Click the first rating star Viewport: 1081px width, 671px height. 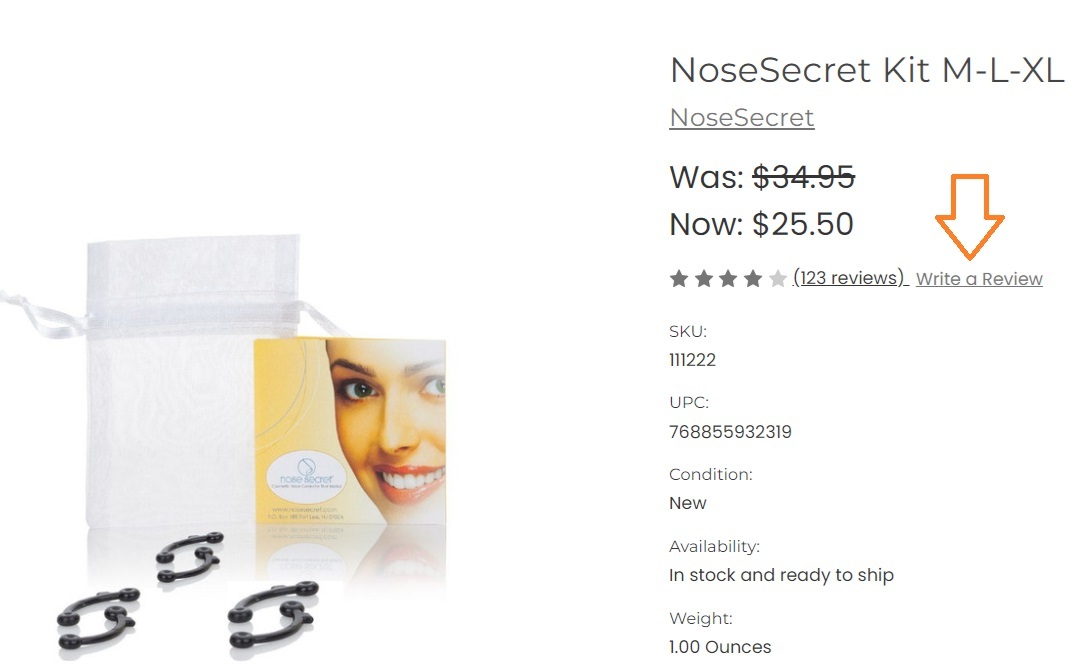pos(679,279)
